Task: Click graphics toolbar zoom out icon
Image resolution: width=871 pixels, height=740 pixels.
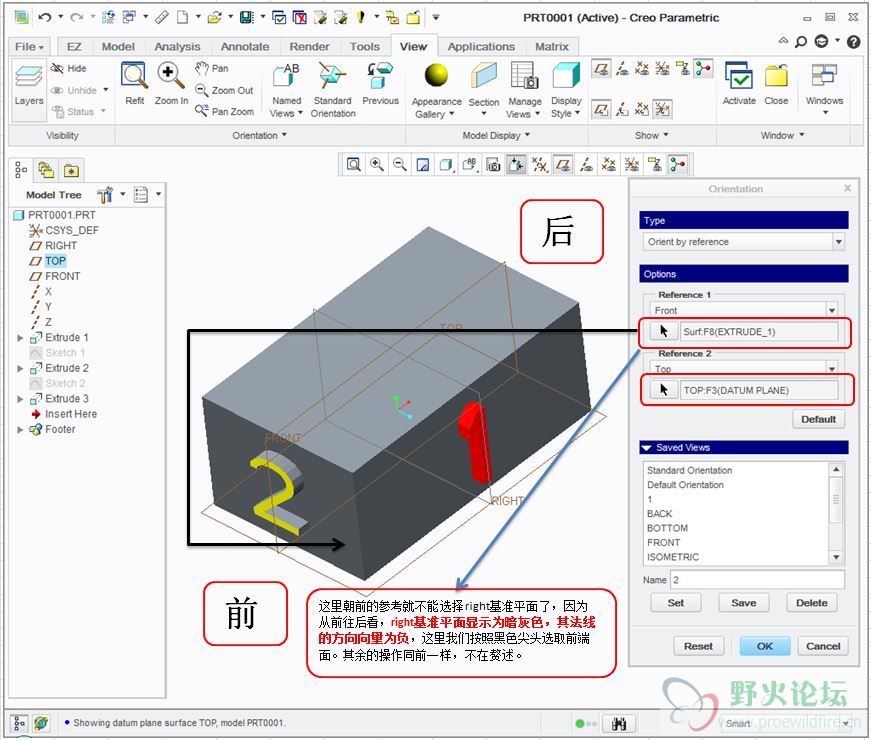Action: pos(399,164)
